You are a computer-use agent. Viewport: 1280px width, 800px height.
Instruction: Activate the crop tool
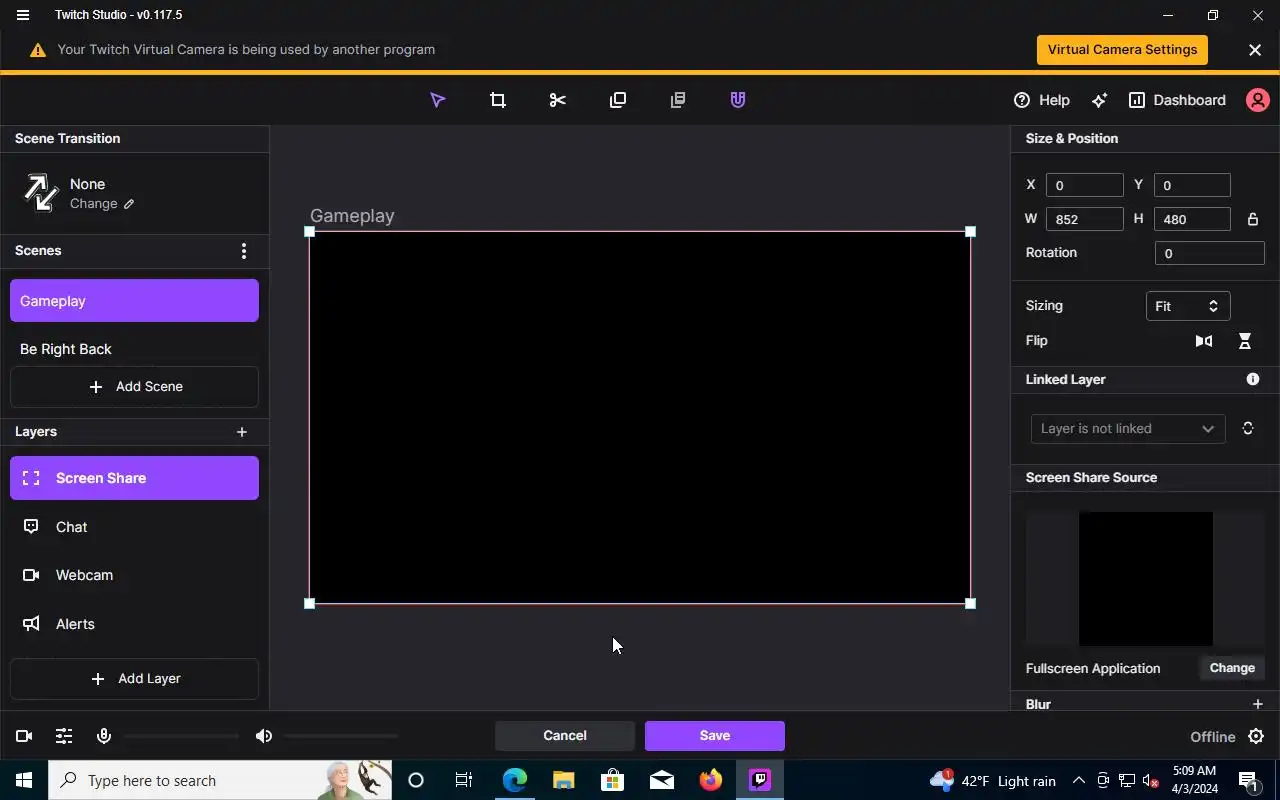[497, 100]
